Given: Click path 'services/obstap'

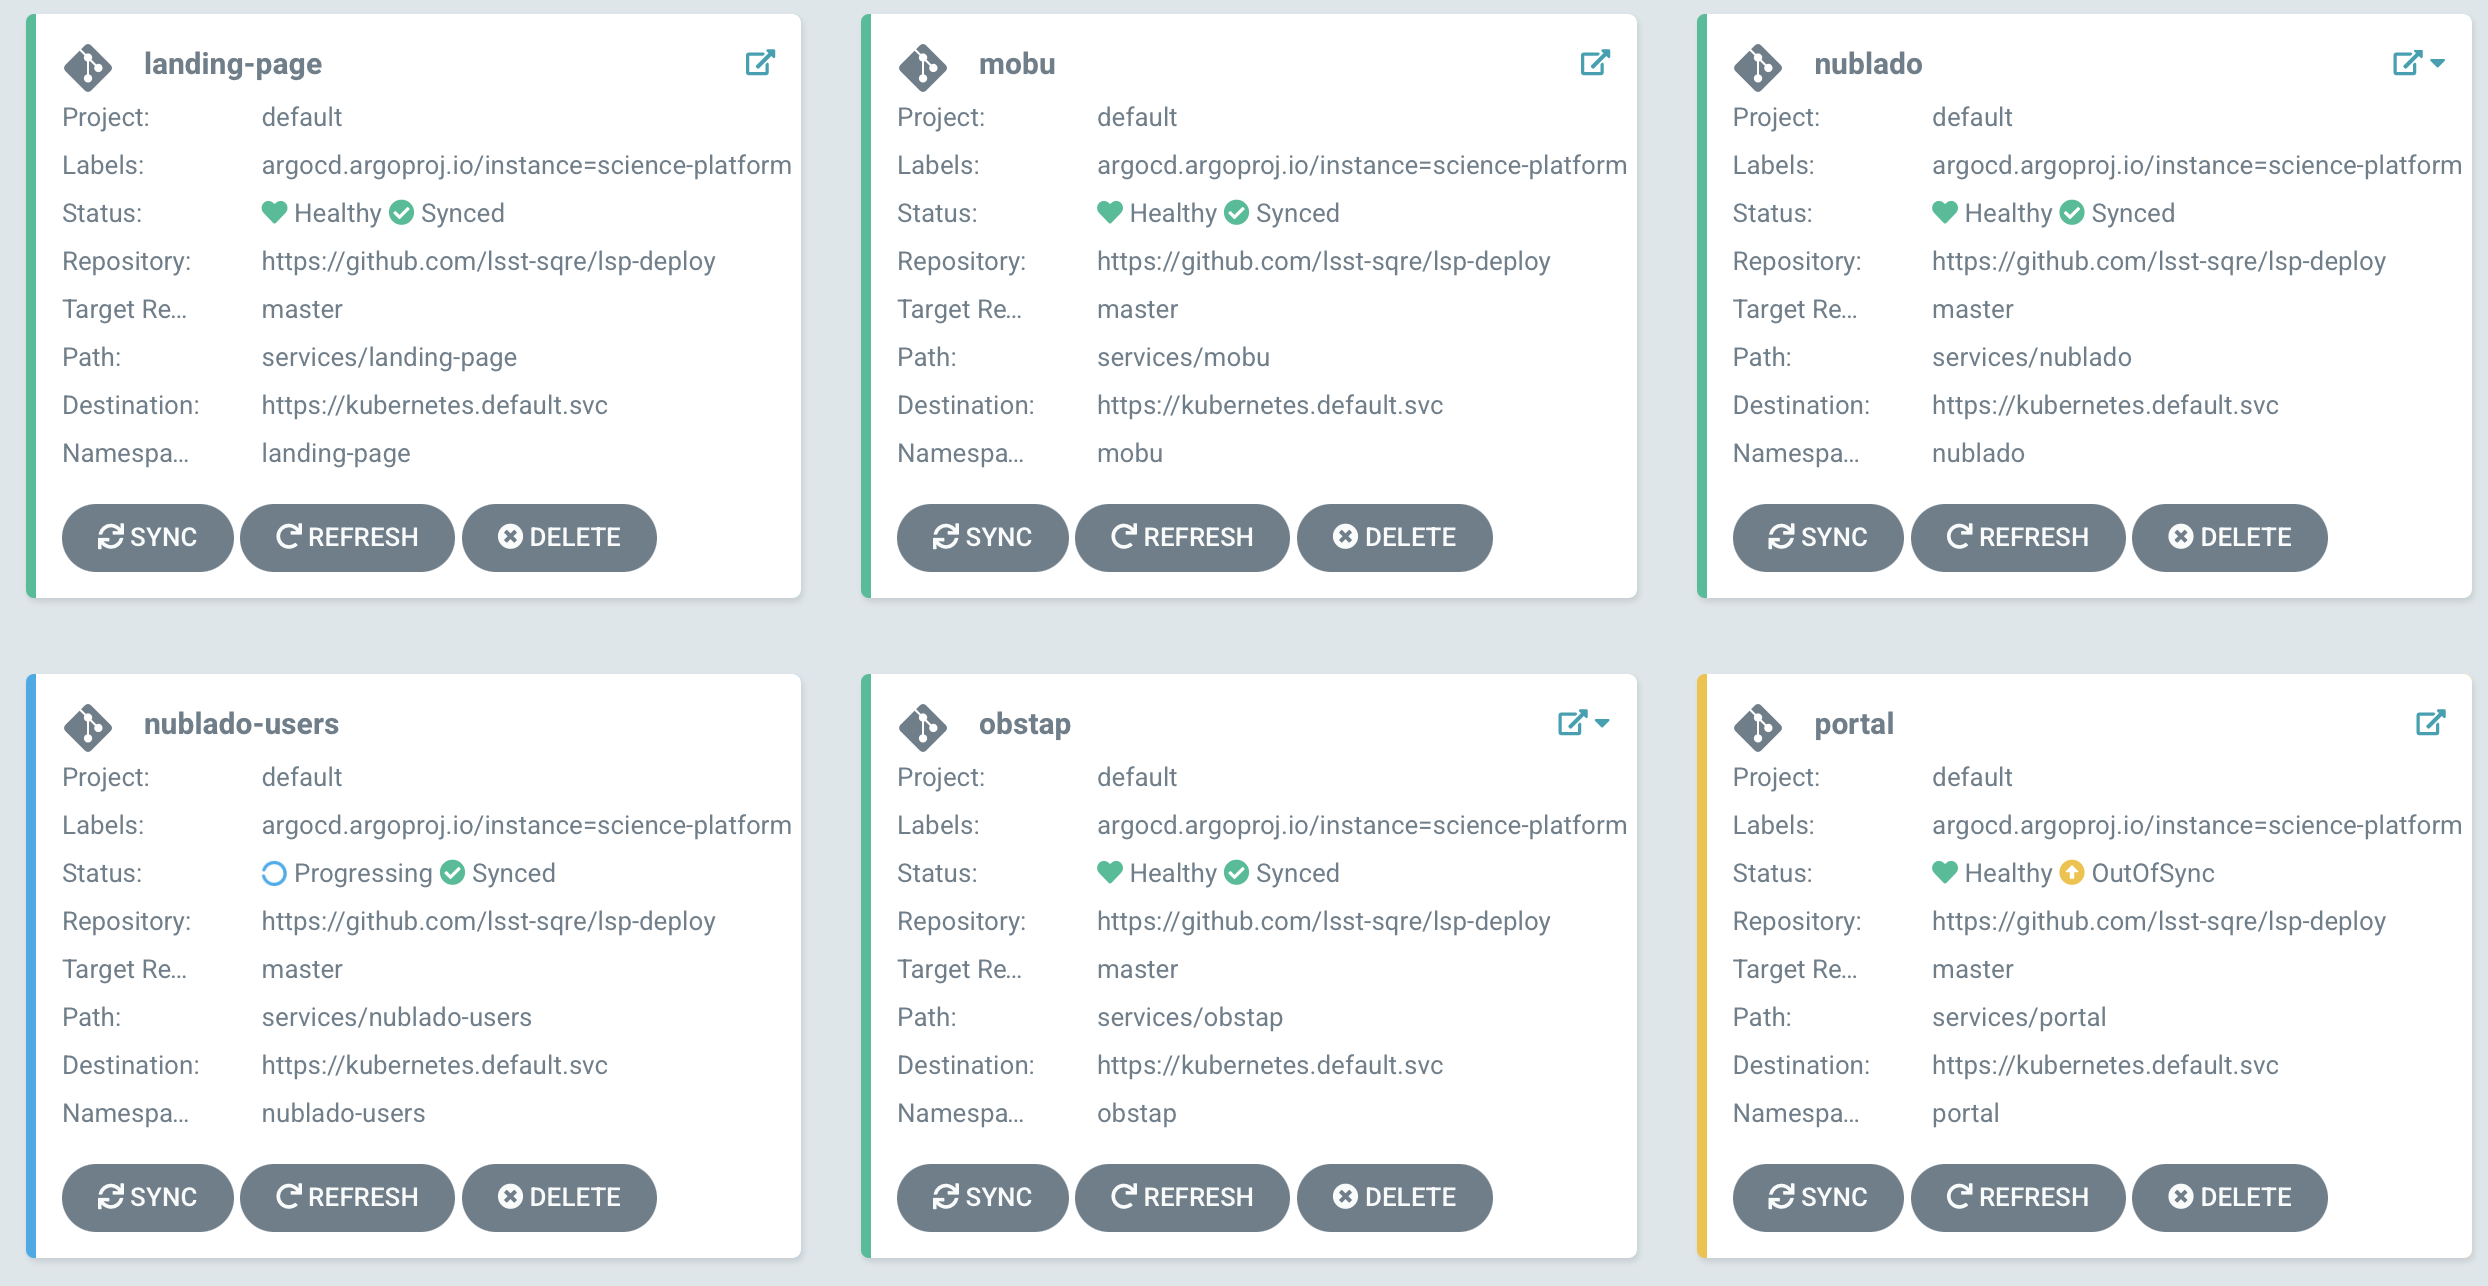Looking at the screenshot, I should coord(1190,1017).
